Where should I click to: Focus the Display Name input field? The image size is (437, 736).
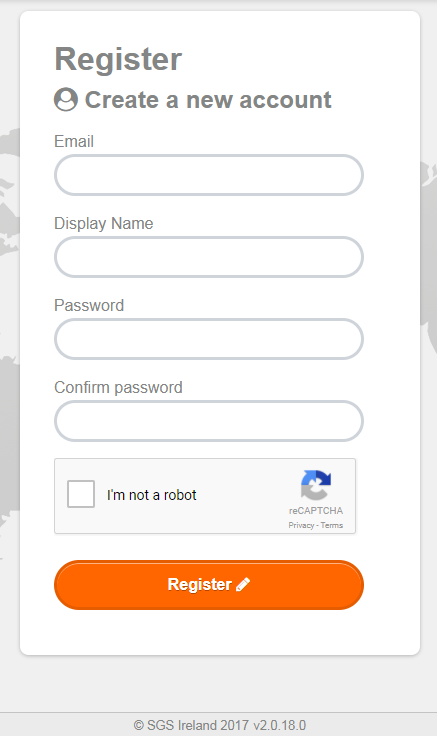209,257
